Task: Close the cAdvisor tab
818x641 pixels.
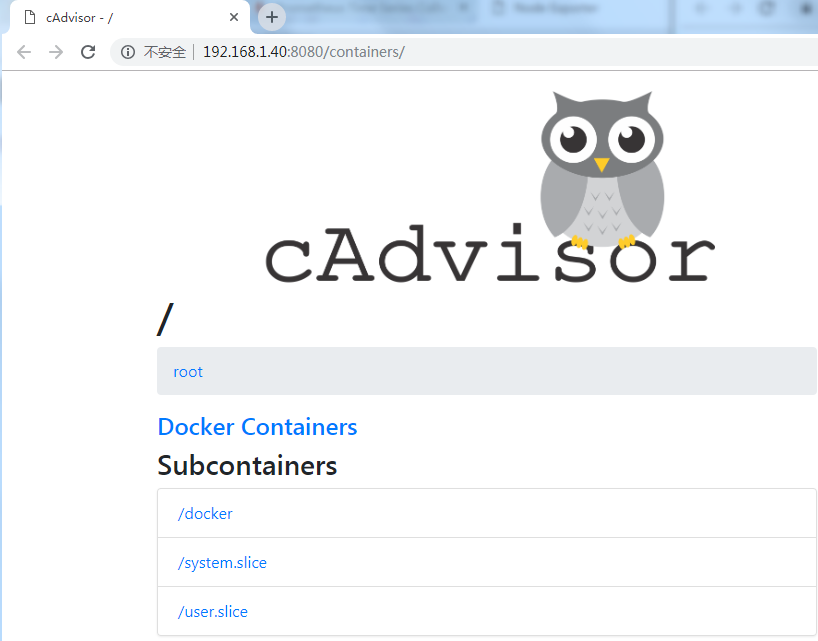Action: pyautogui.click(x=234, y=17)
